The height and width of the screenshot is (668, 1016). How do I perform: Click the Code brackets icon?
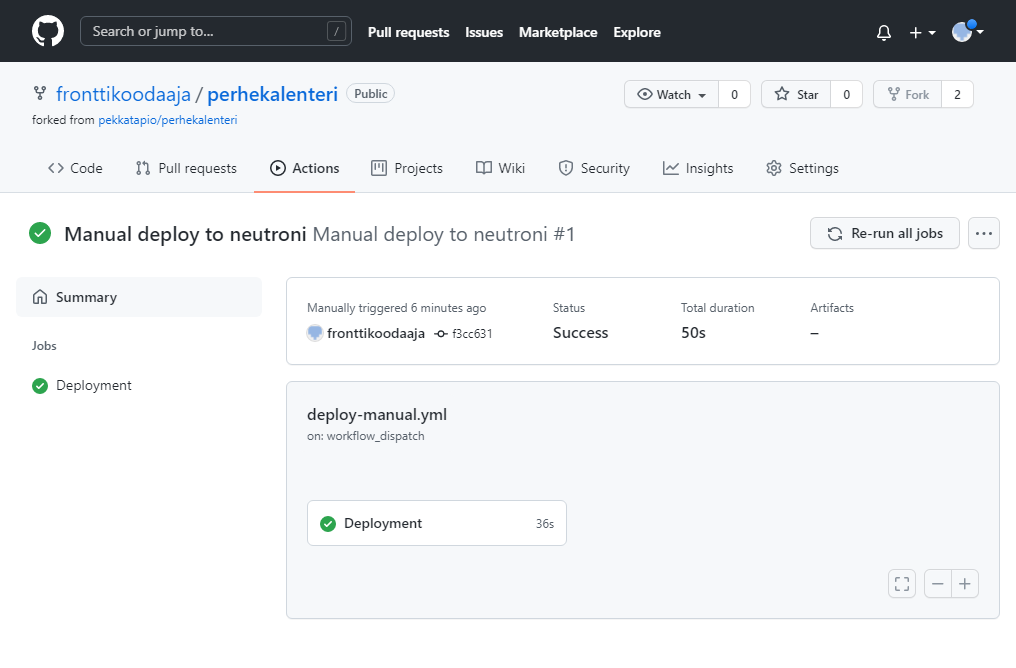pos(56,168)
